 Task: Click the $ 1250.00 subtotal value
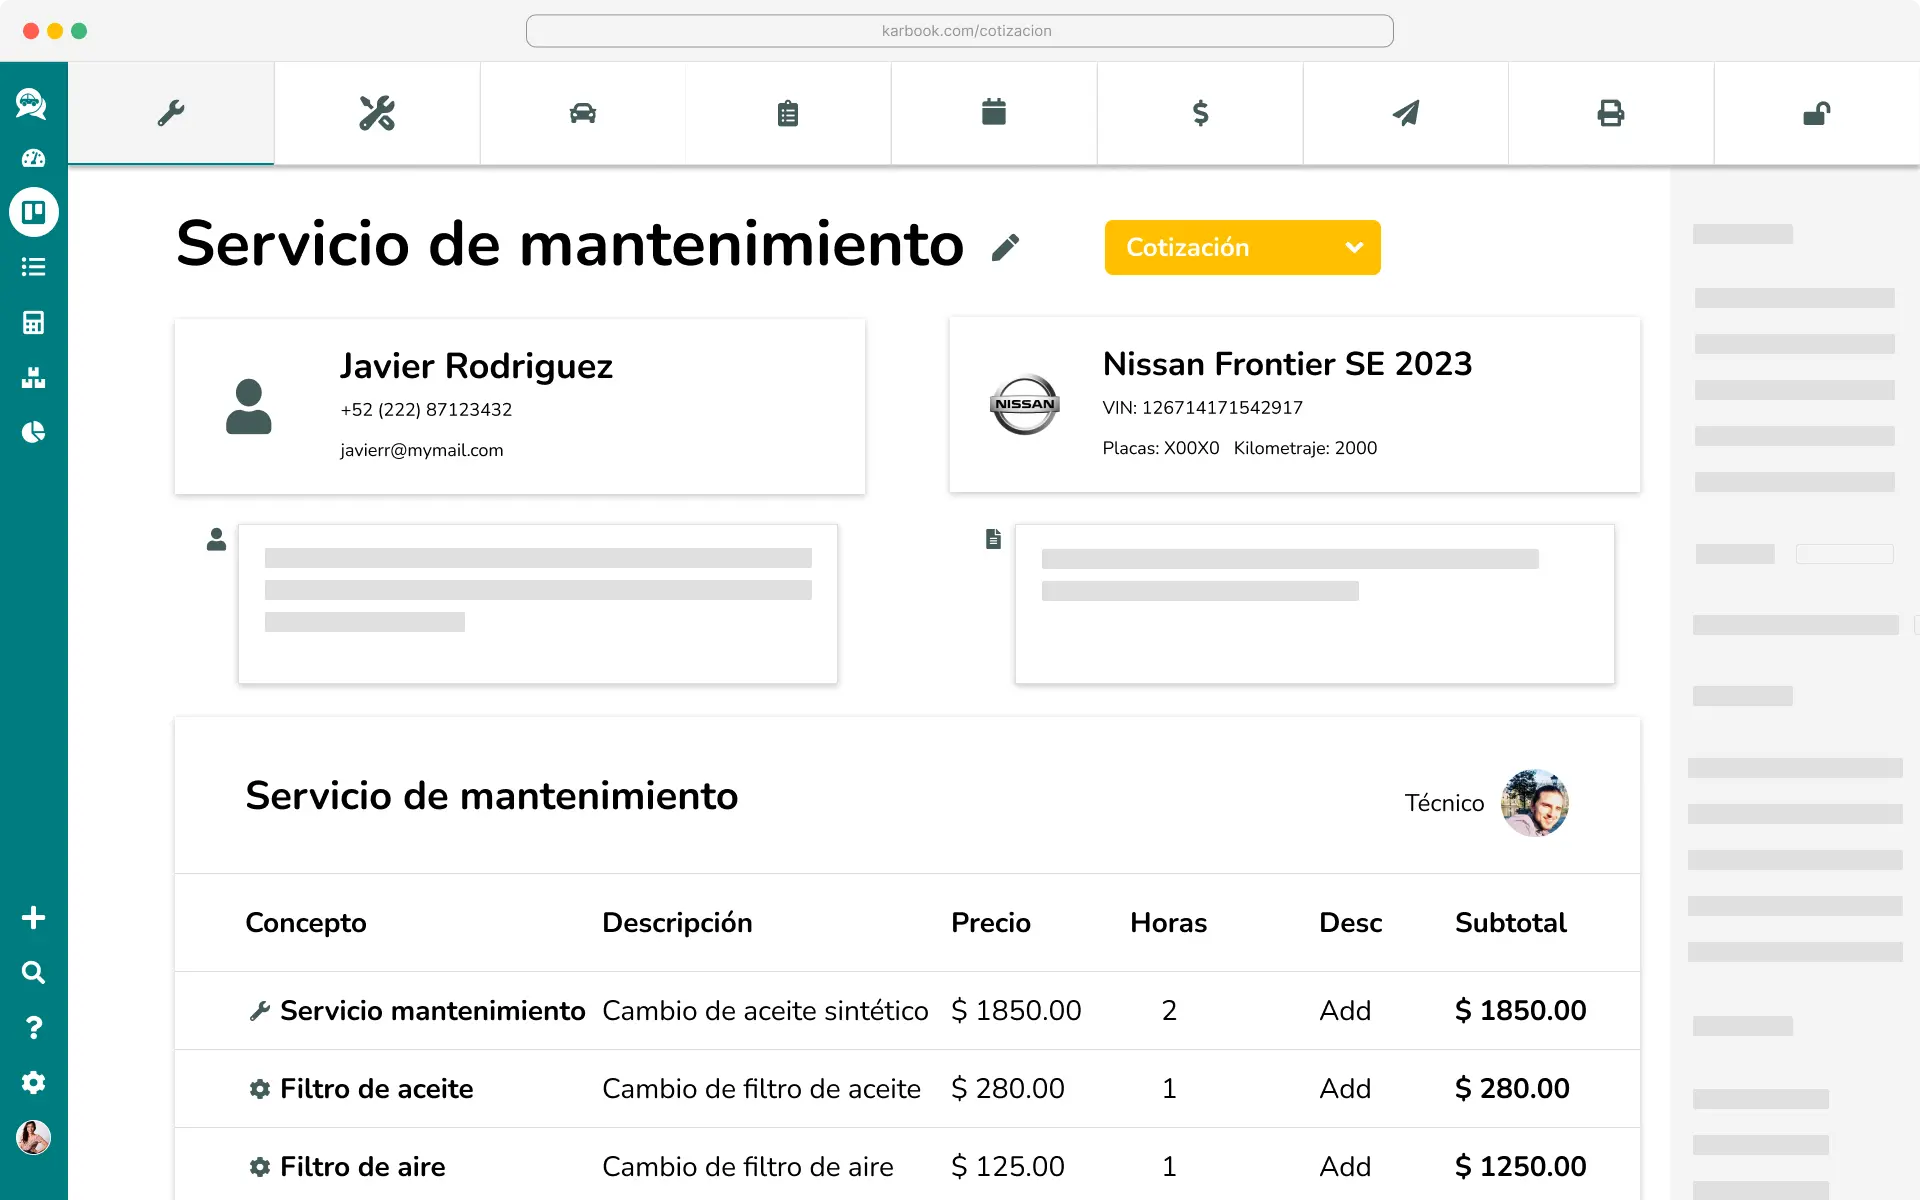1521,1166
